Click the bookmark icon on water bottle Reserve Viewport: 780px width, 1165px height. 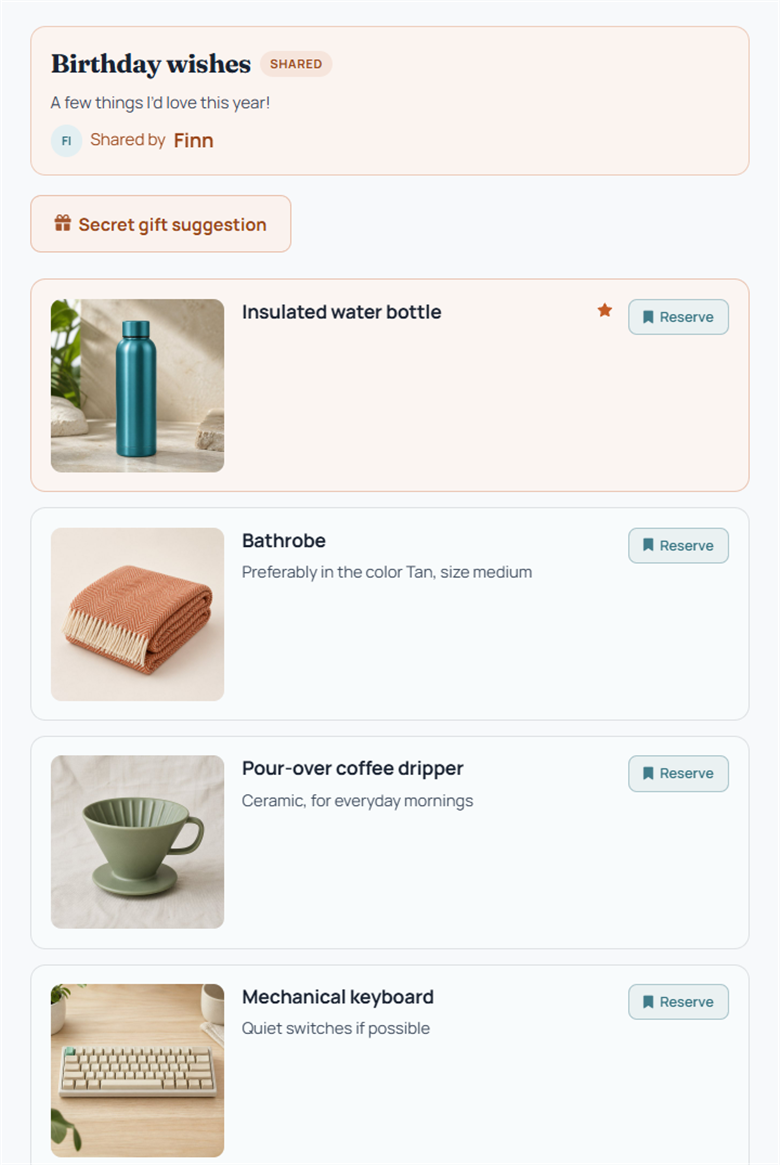coord(648,317)
